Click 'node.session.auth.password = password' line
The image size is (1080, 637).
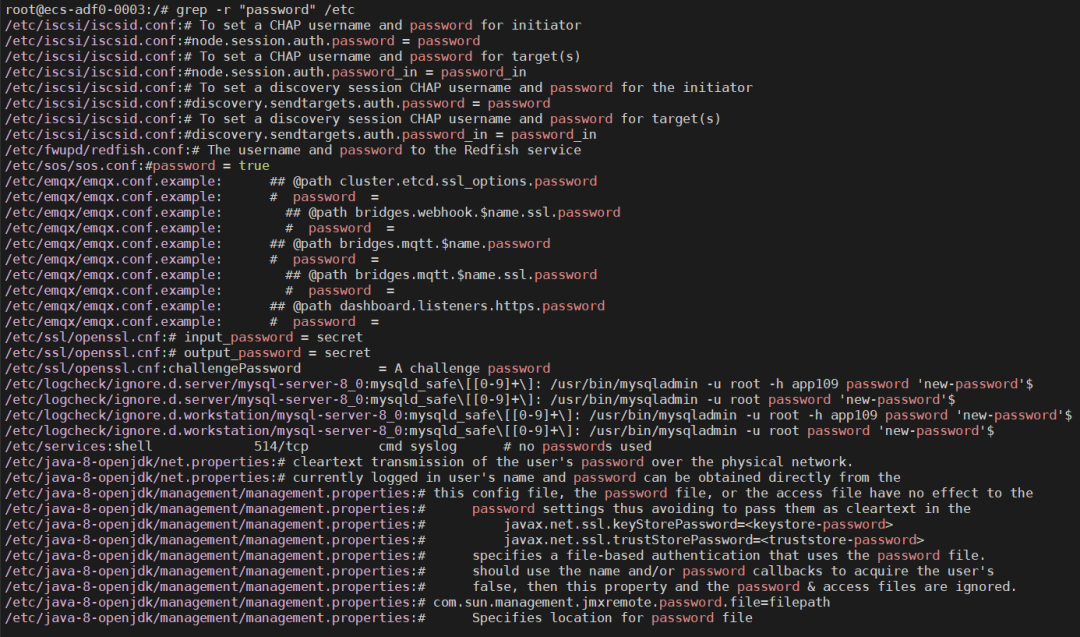242,41
